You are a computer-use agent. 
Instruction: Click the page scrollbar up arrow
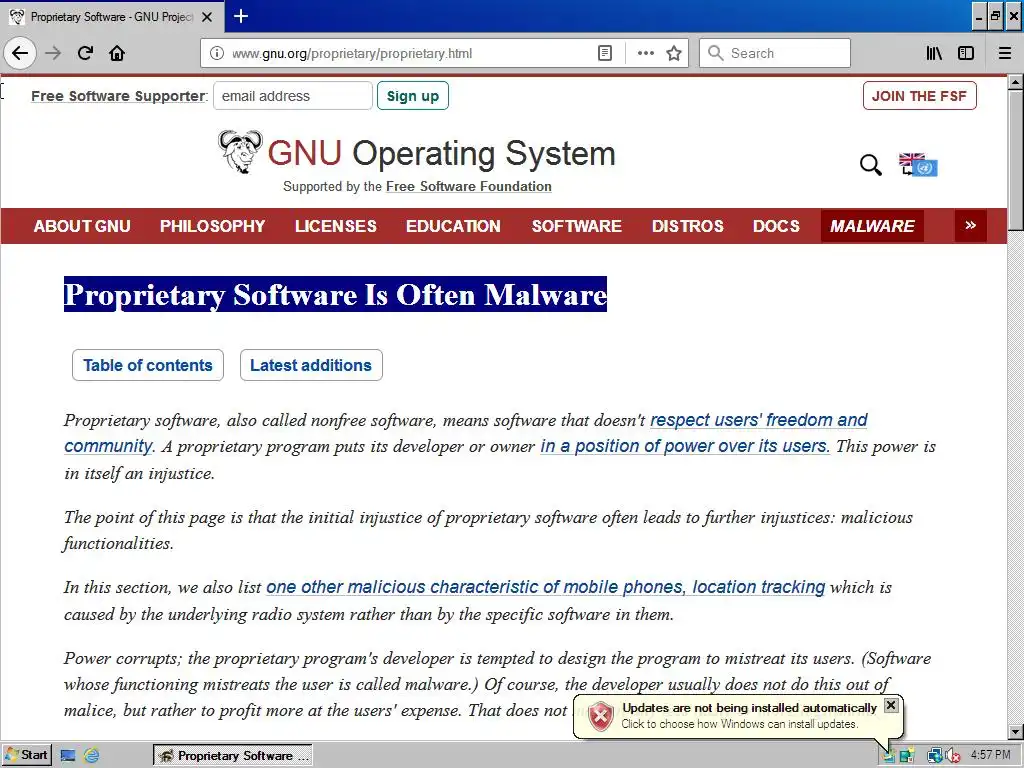pyautogui.click(x=1015, y=83)
